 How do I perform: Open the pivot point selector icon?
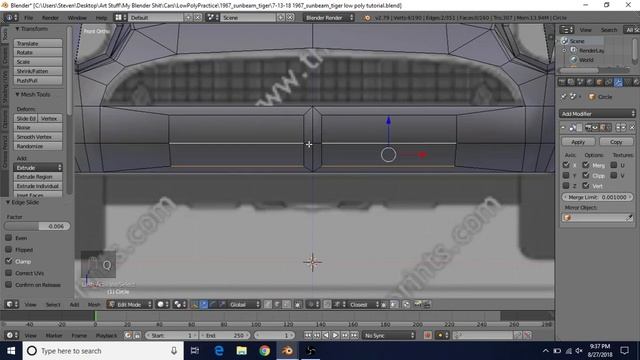tap(179, 304)
